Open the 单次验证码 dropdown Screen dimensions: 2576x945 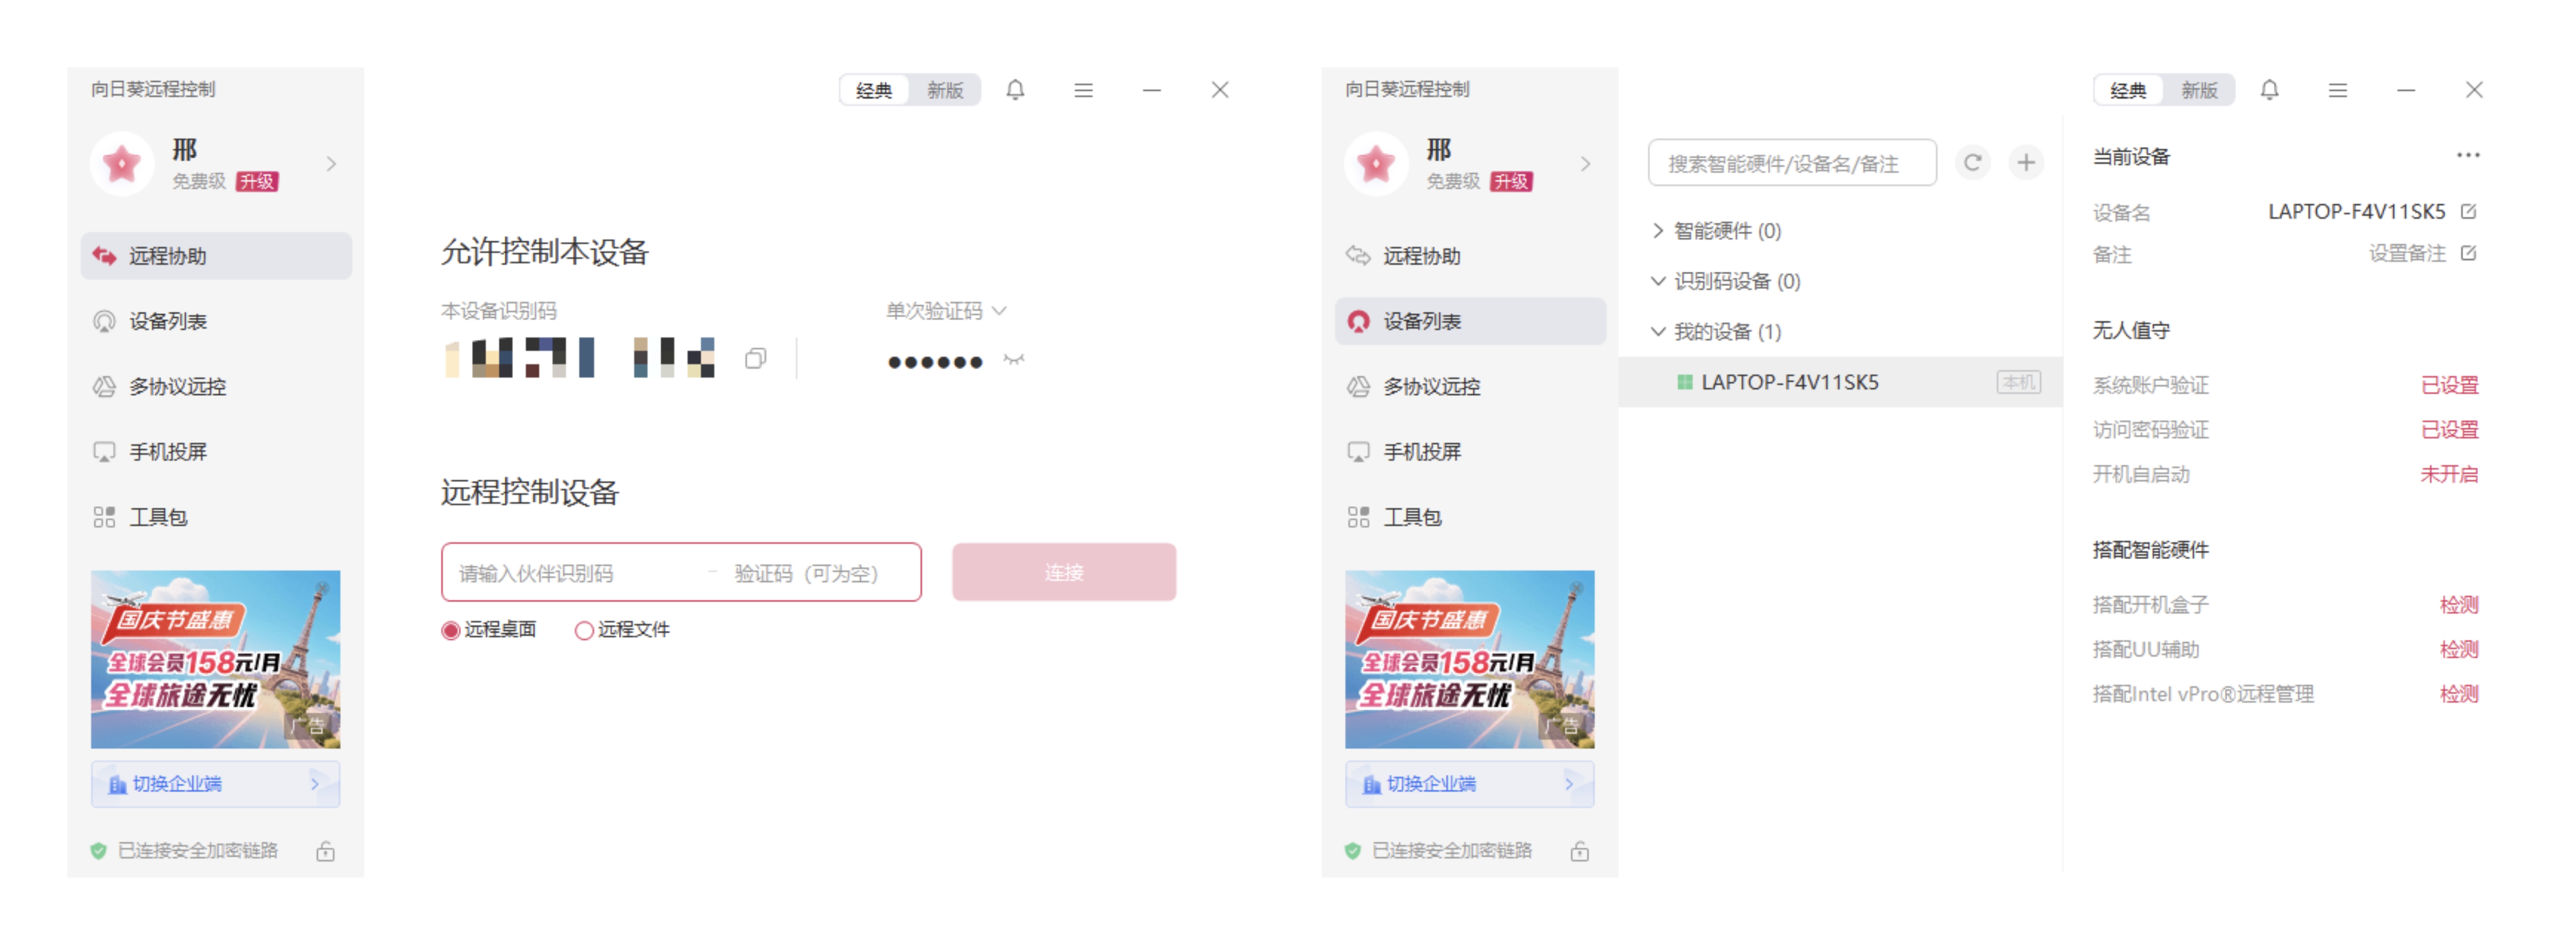tap(946, 311)
